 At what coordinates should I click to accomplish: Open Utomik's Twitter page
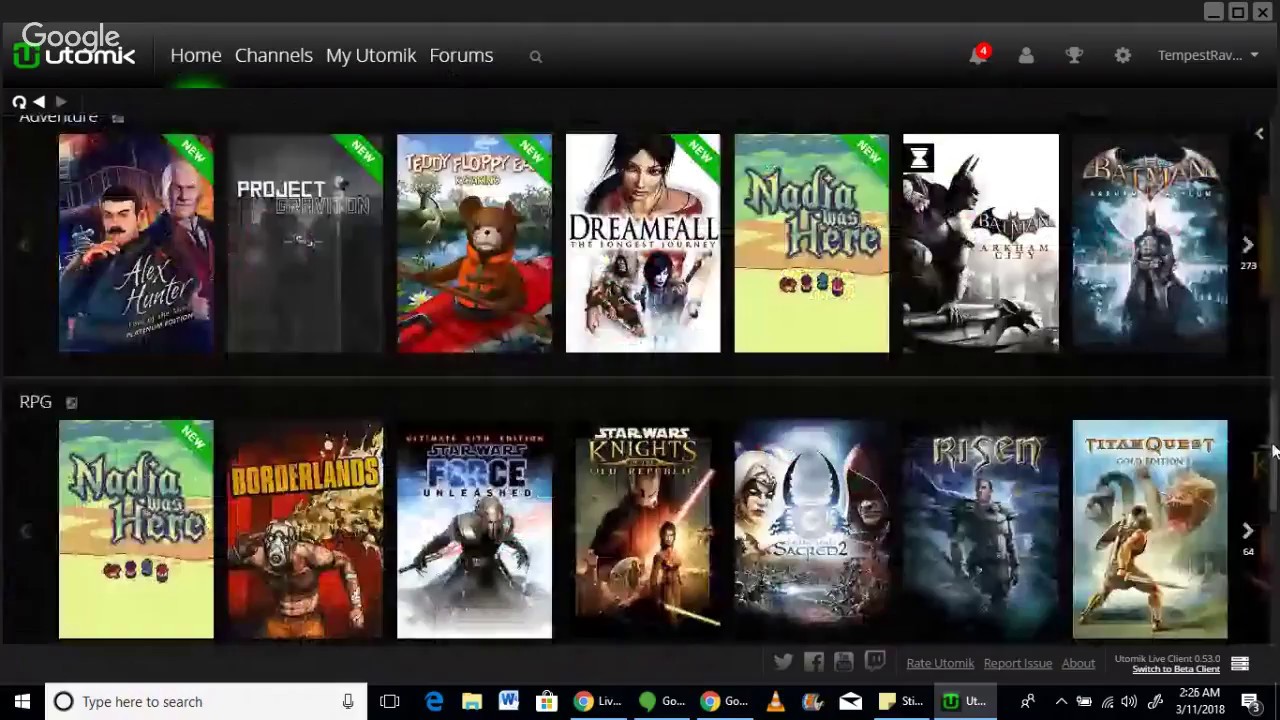click(783, 662)
